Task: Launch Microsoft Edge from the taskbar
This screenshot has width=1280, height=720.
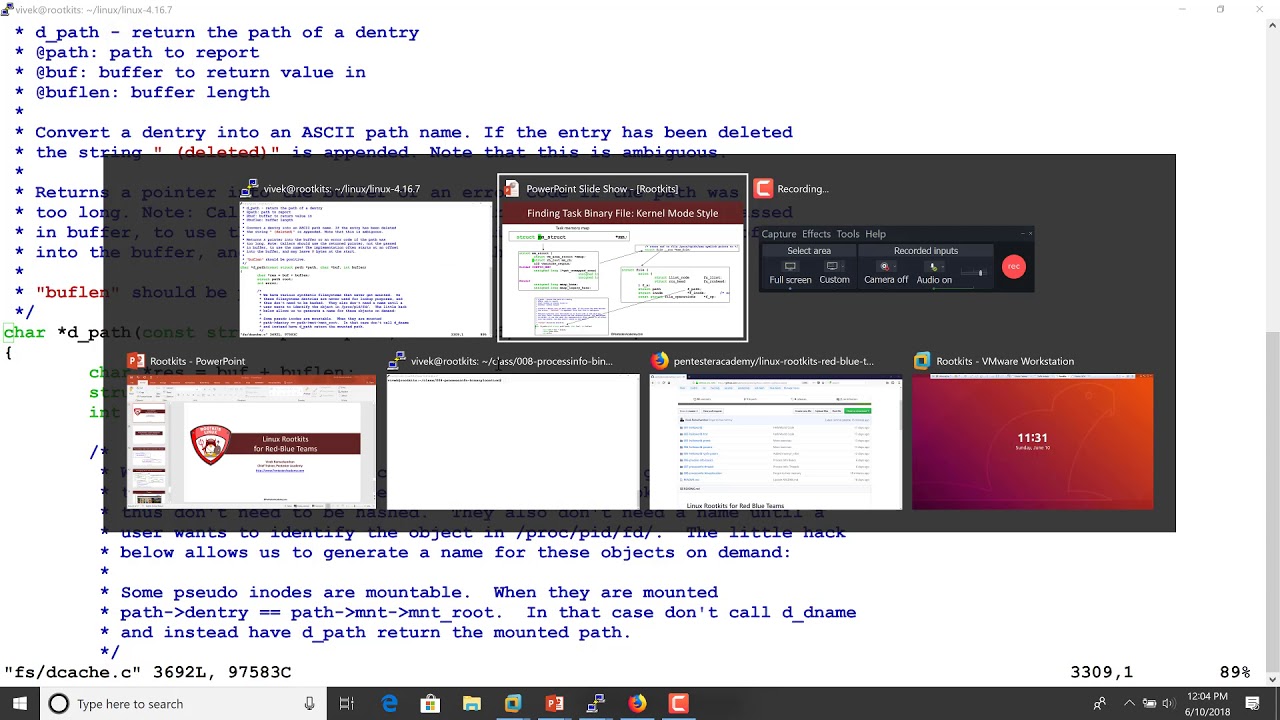Action: [x=389, y=704]
